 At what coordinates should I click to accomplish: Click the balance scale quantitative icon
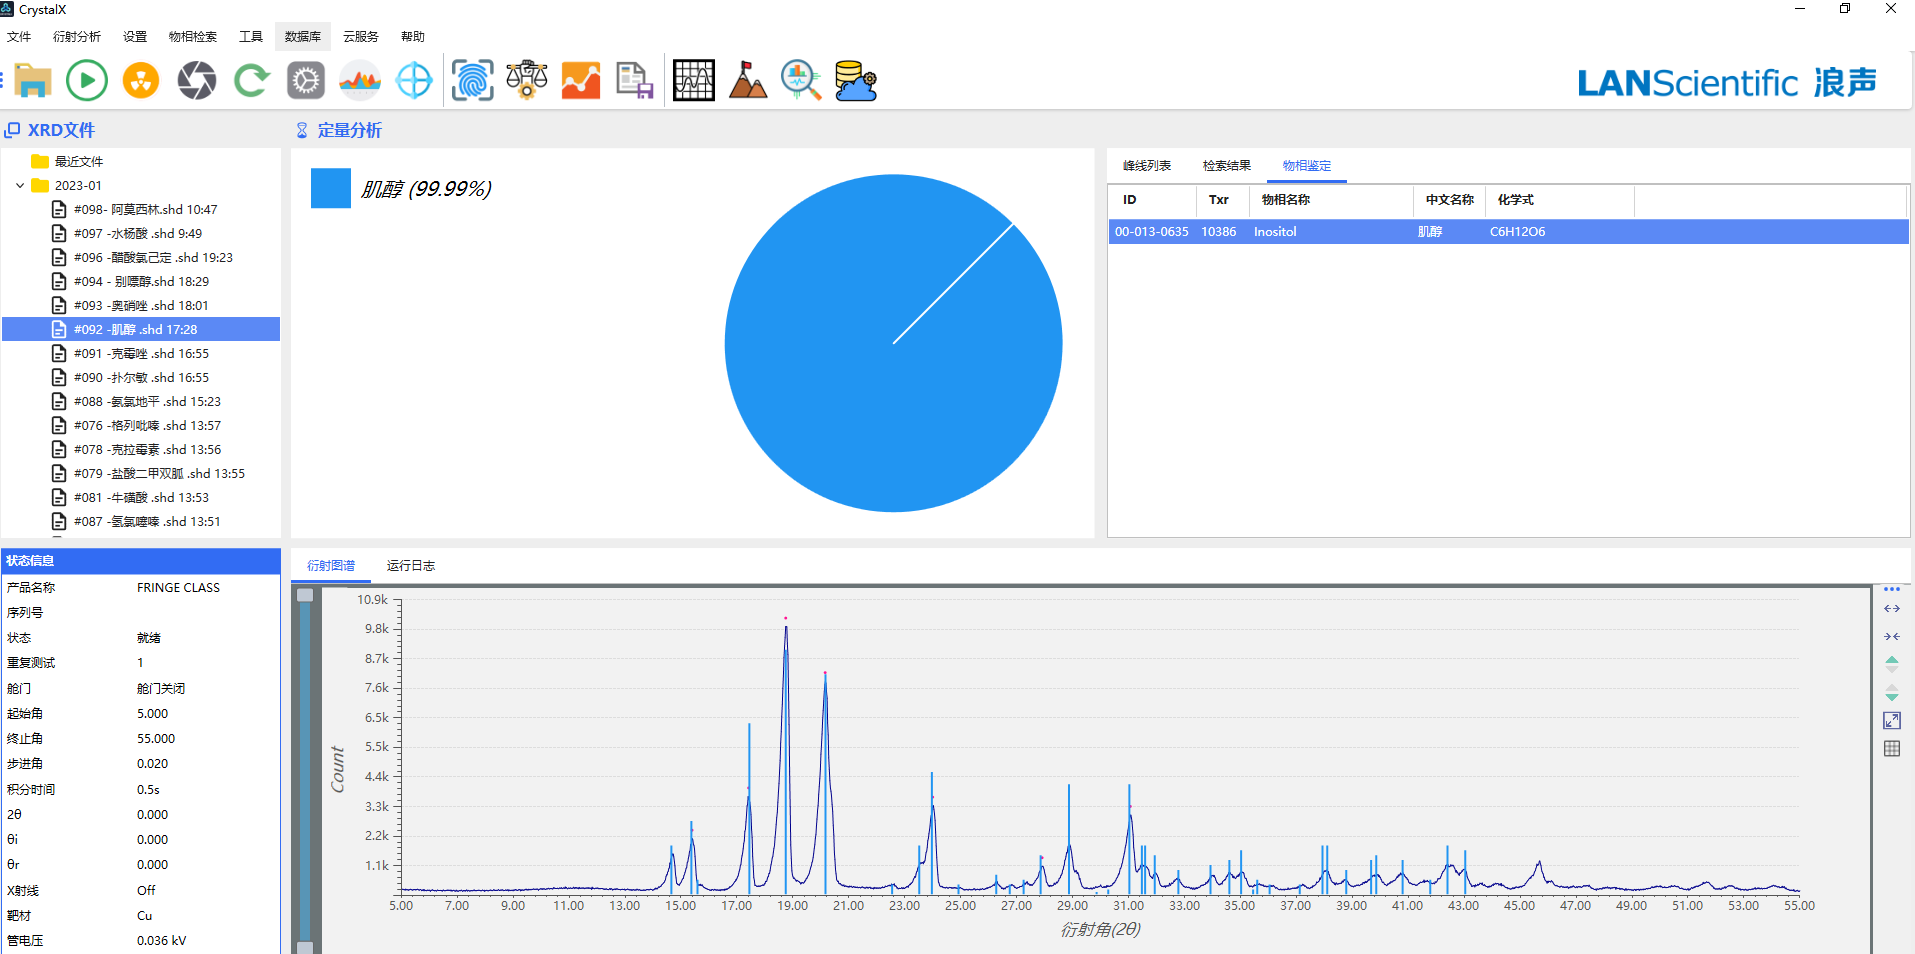point(526,80)
